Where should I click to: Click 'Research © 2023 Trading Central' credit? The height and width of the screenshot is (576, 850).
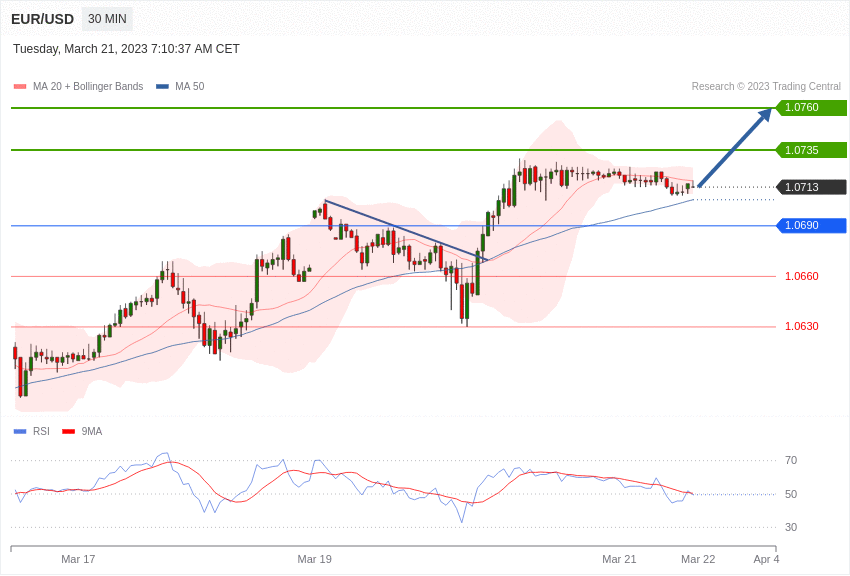point(766,87)
